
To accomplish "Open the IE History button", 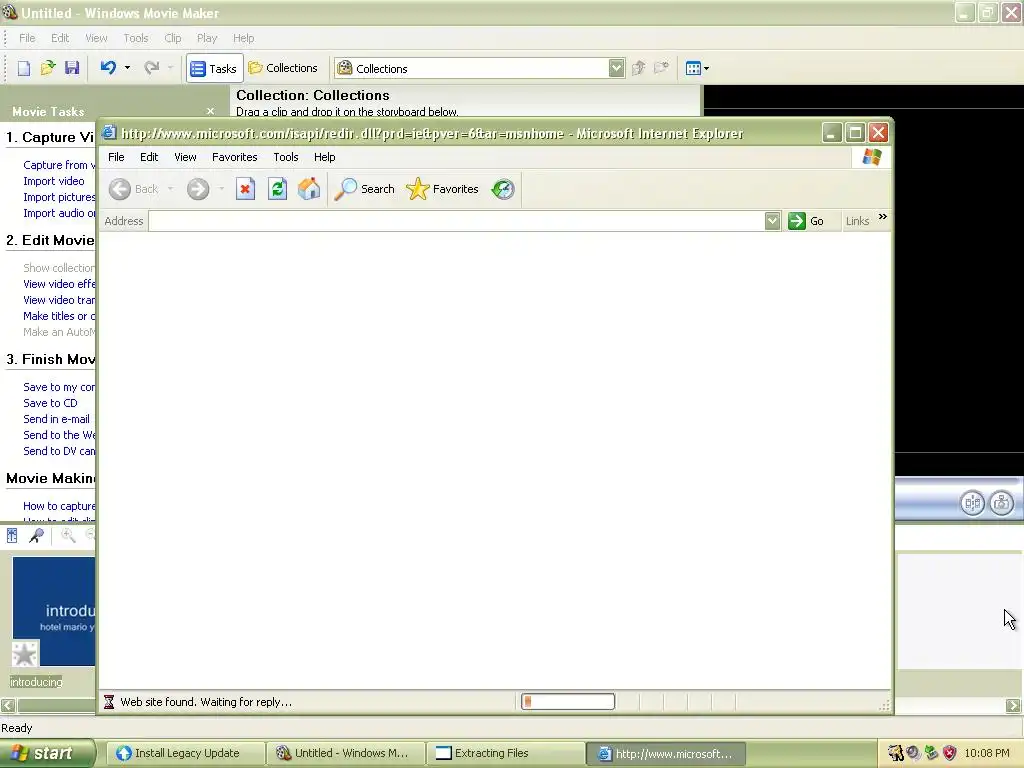I will click(503, 189).
